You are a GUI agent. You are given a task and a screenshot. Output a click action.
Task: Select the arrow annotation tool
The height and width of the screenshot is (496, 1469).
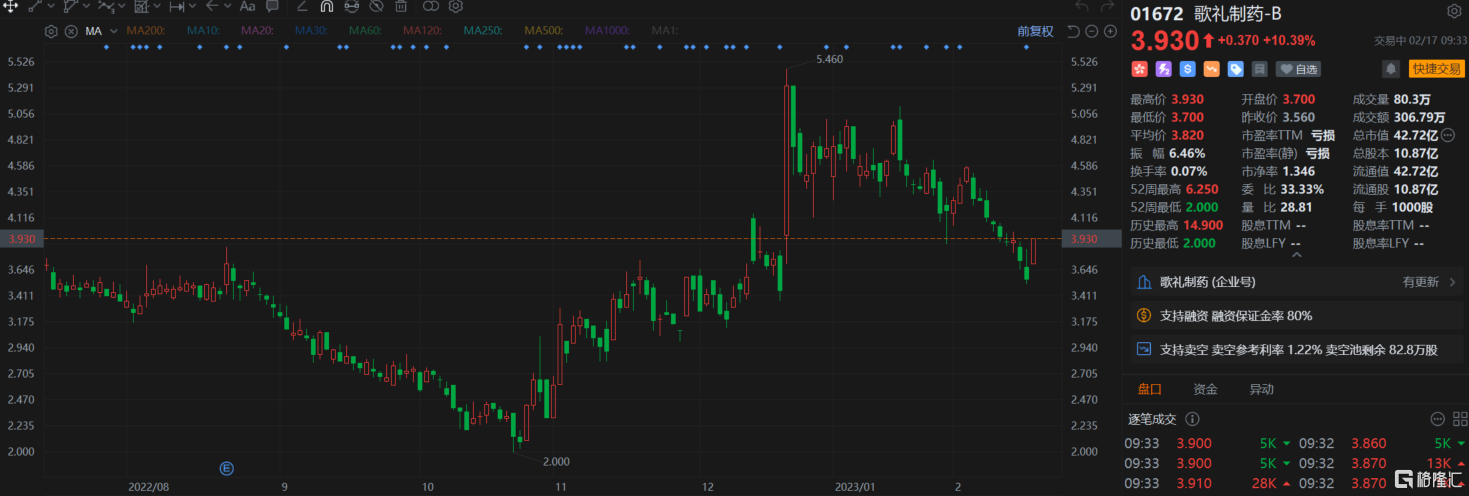point(212,6)
